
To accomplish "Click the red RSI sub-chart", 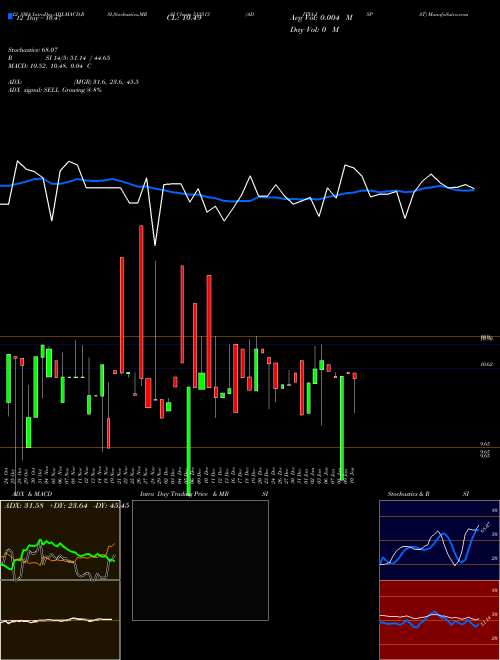I will tap(439, 620).
